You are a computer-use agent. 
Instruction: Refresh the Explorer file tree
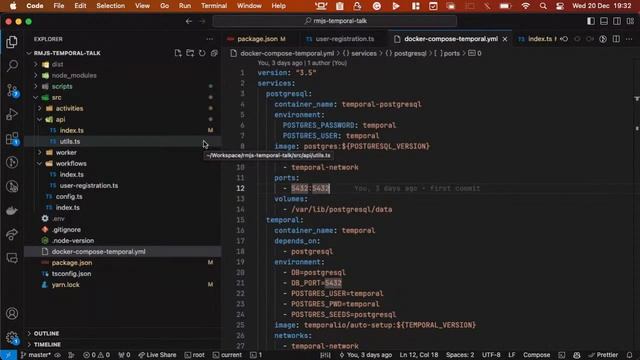[202, 53]
